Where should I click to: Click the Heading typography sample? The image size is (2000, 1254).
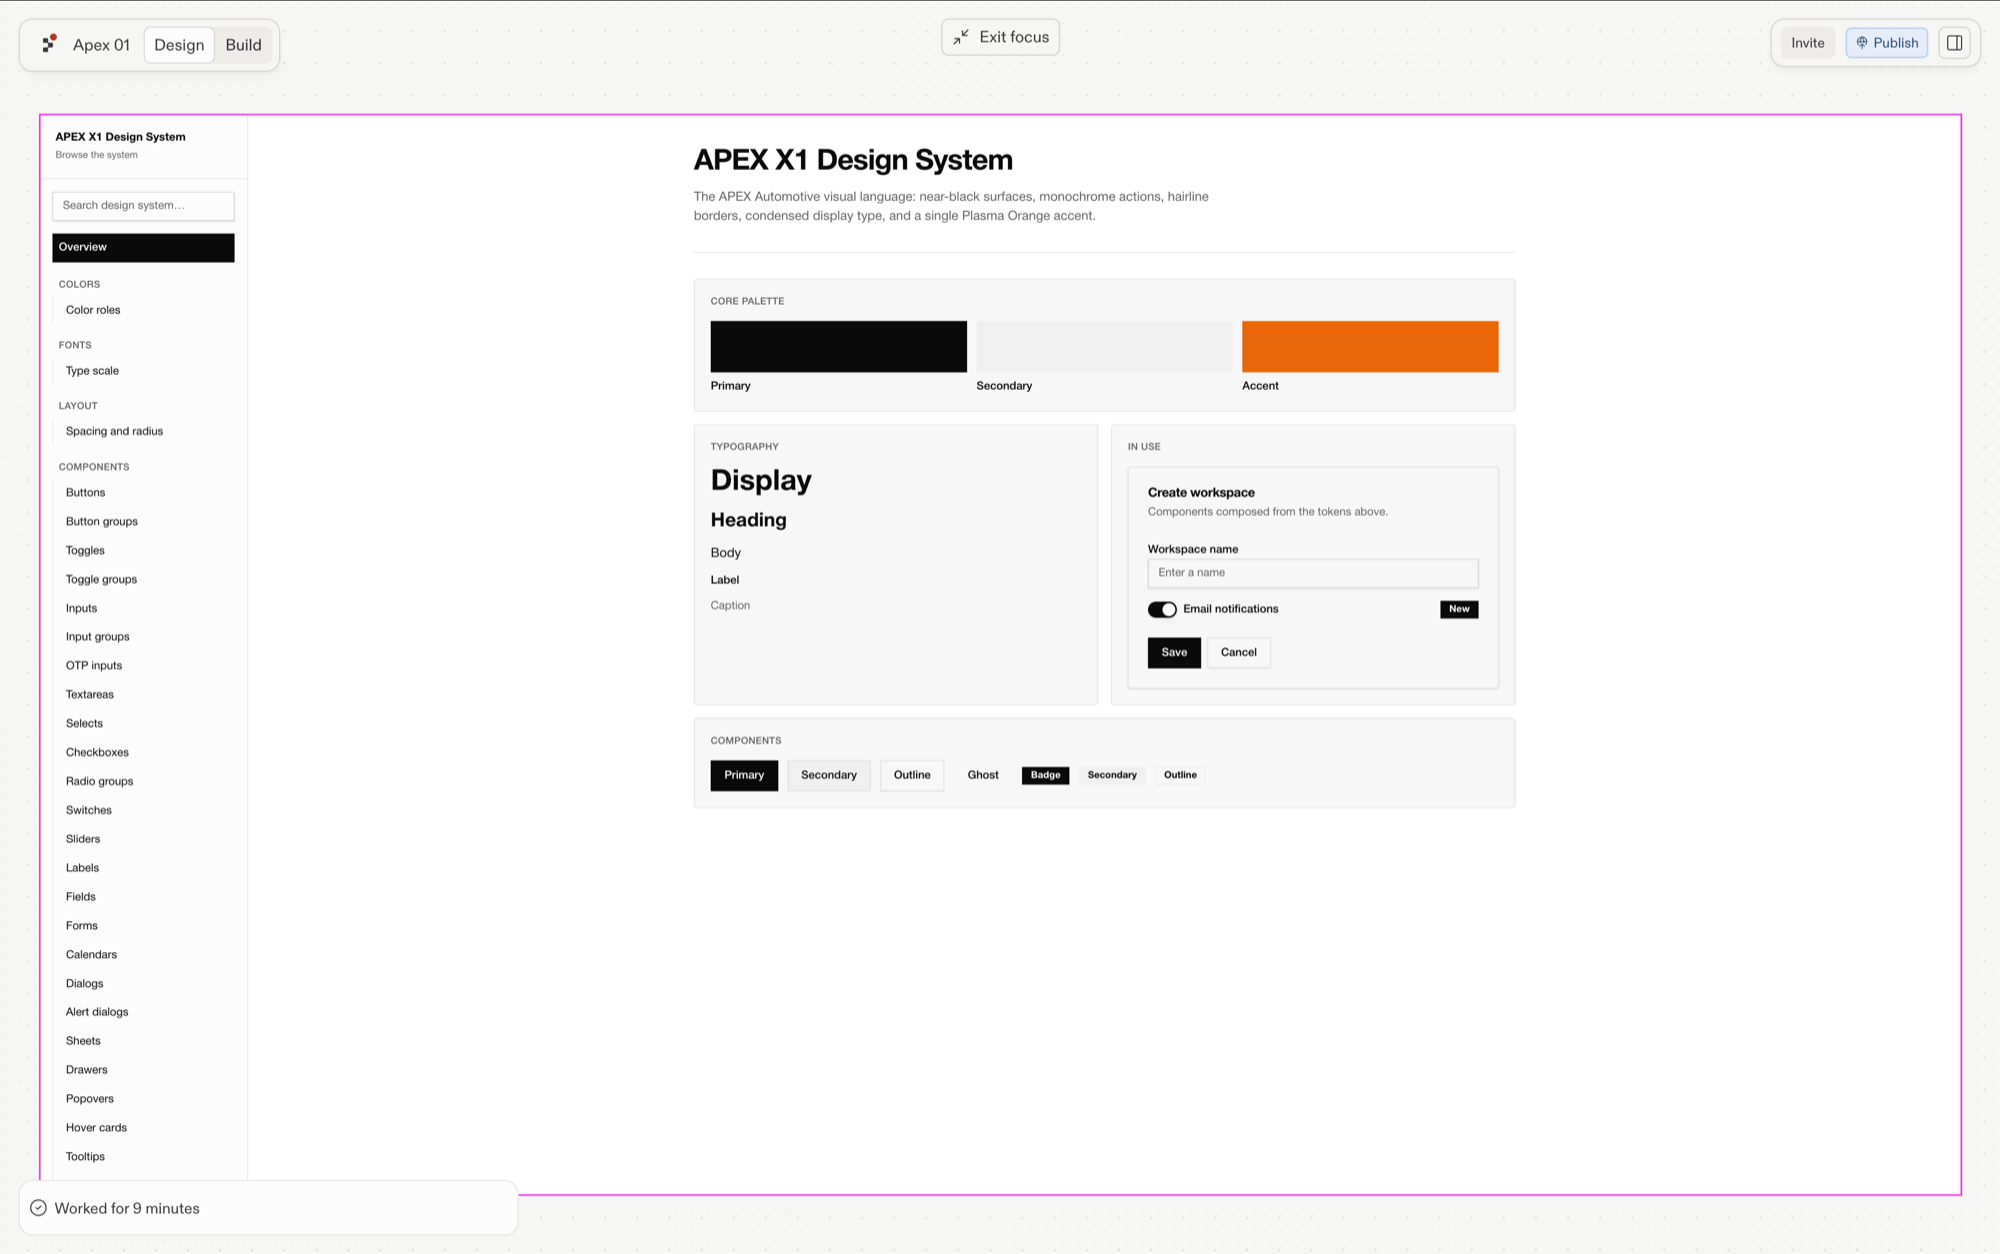[x=748, y=520]
